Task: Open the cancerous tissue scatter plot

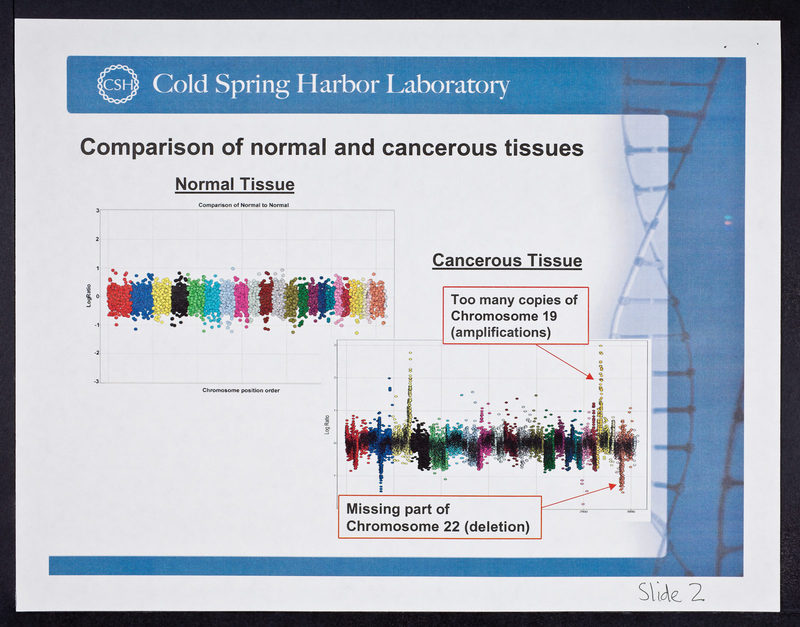Action: [490, 430]
